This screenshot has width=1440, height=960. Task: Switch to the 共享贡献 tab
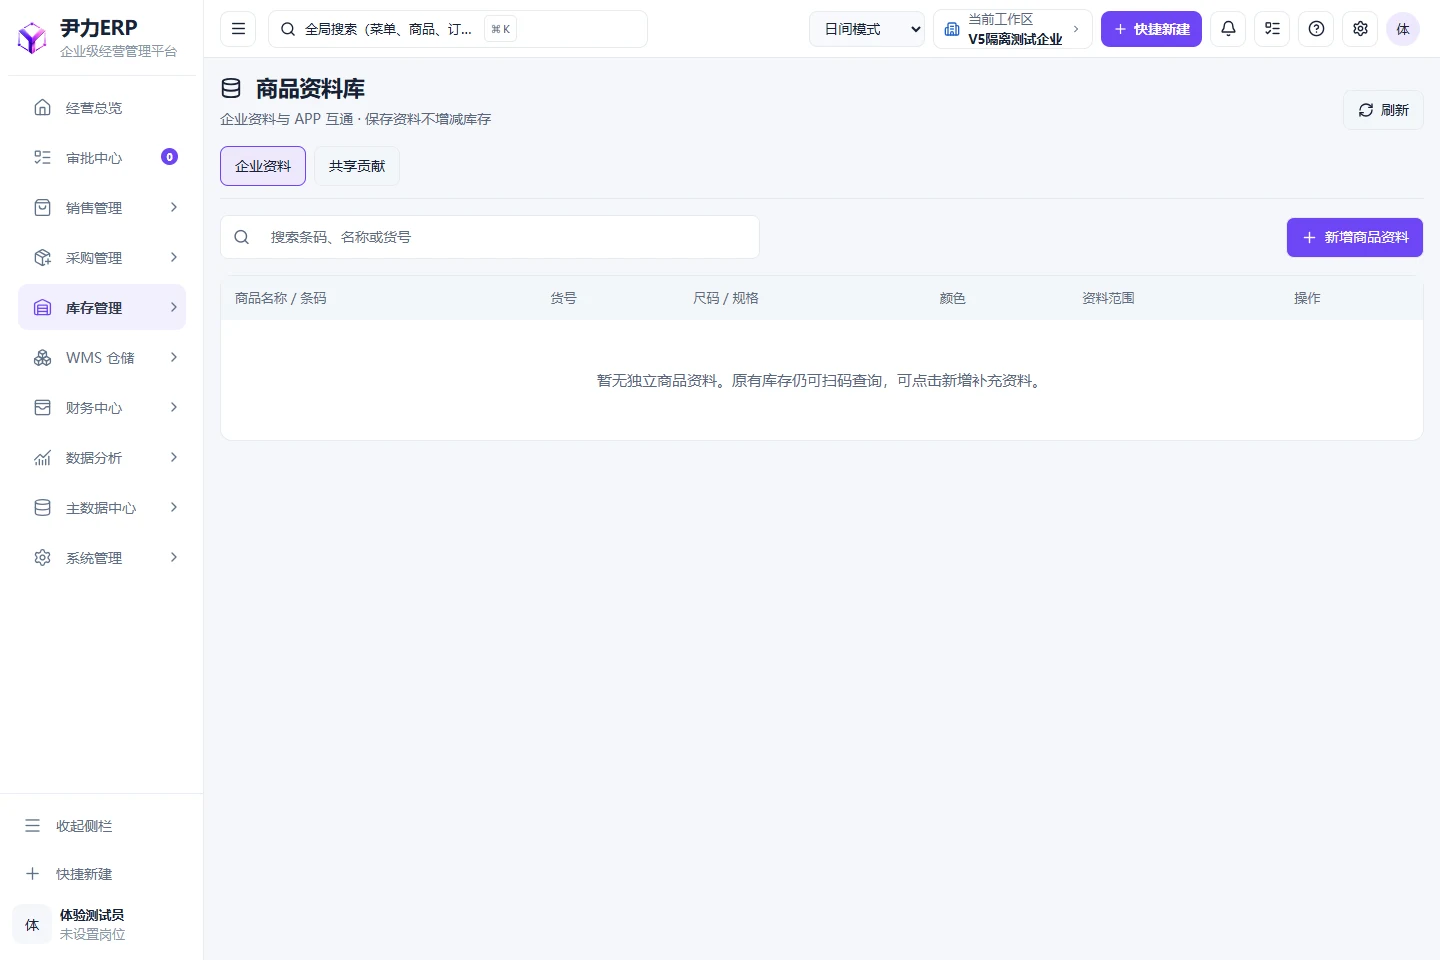pos(357,166)
